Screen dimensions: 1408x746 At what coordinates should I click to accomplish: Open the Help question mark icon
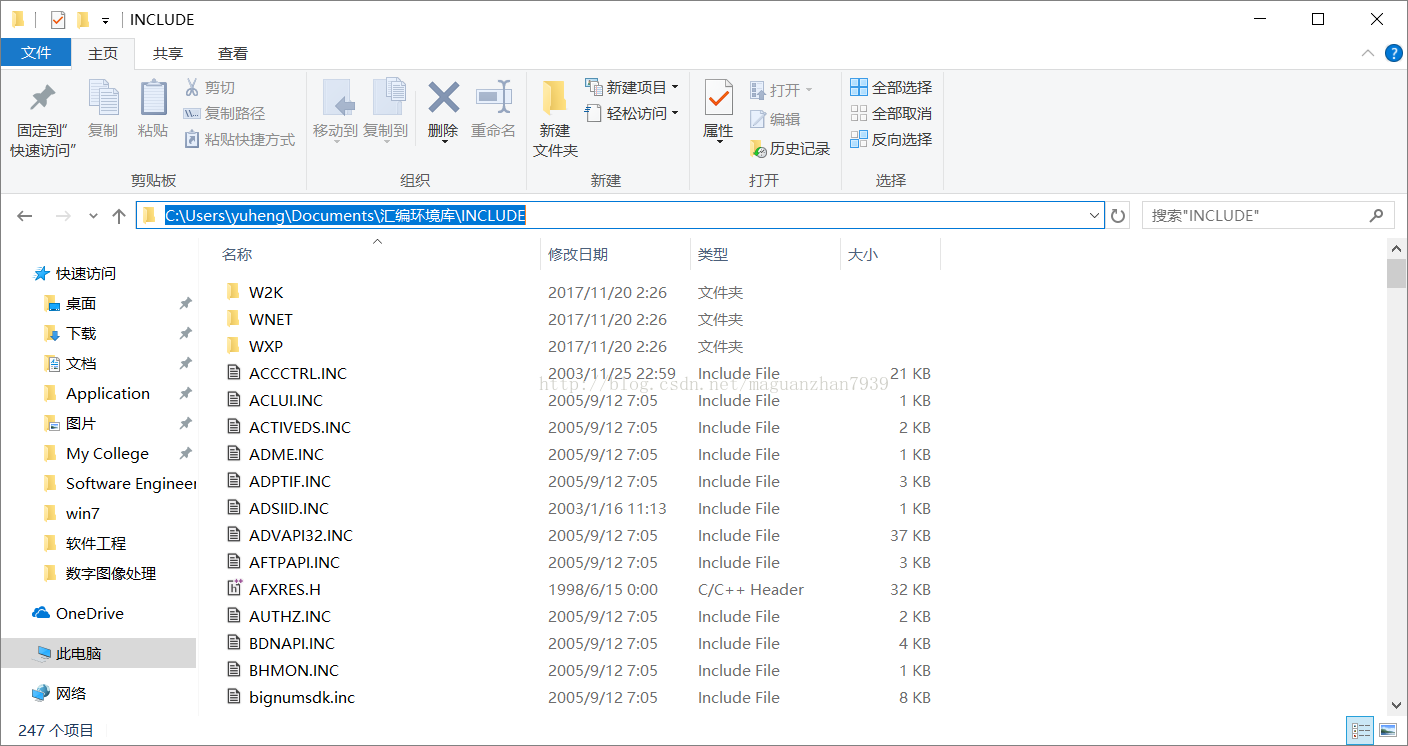pyautogui.click(x=1393, y=53)
